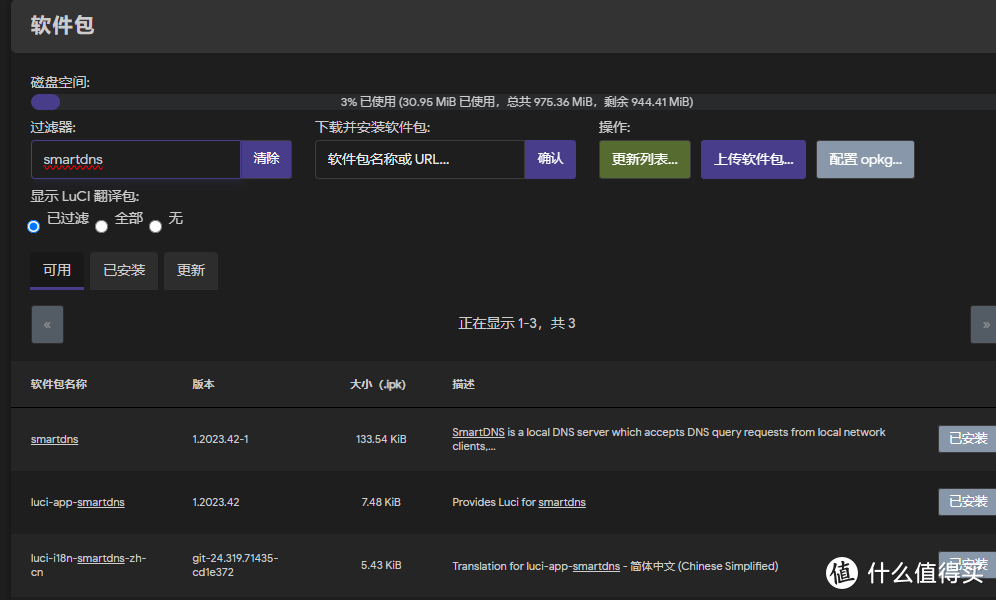Viewport: 996px width, 600px height.
Task: Click the previous page arrow
Action: pyautogui.click(x=47, y=323)
